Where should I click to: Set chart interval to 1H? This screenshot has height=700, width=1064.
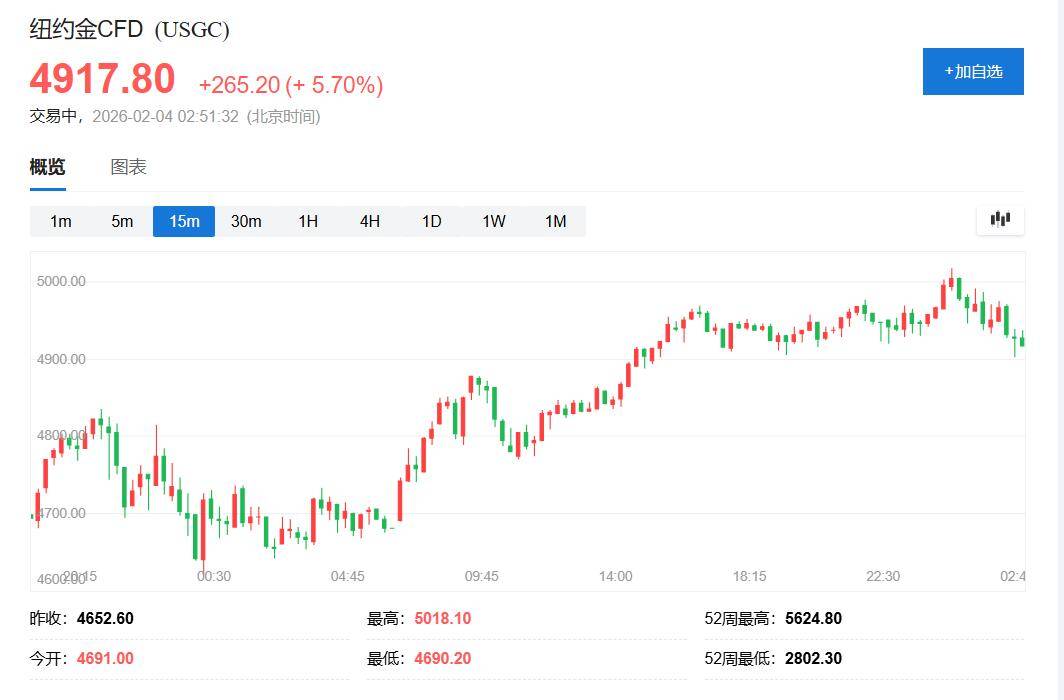(308, 221)
